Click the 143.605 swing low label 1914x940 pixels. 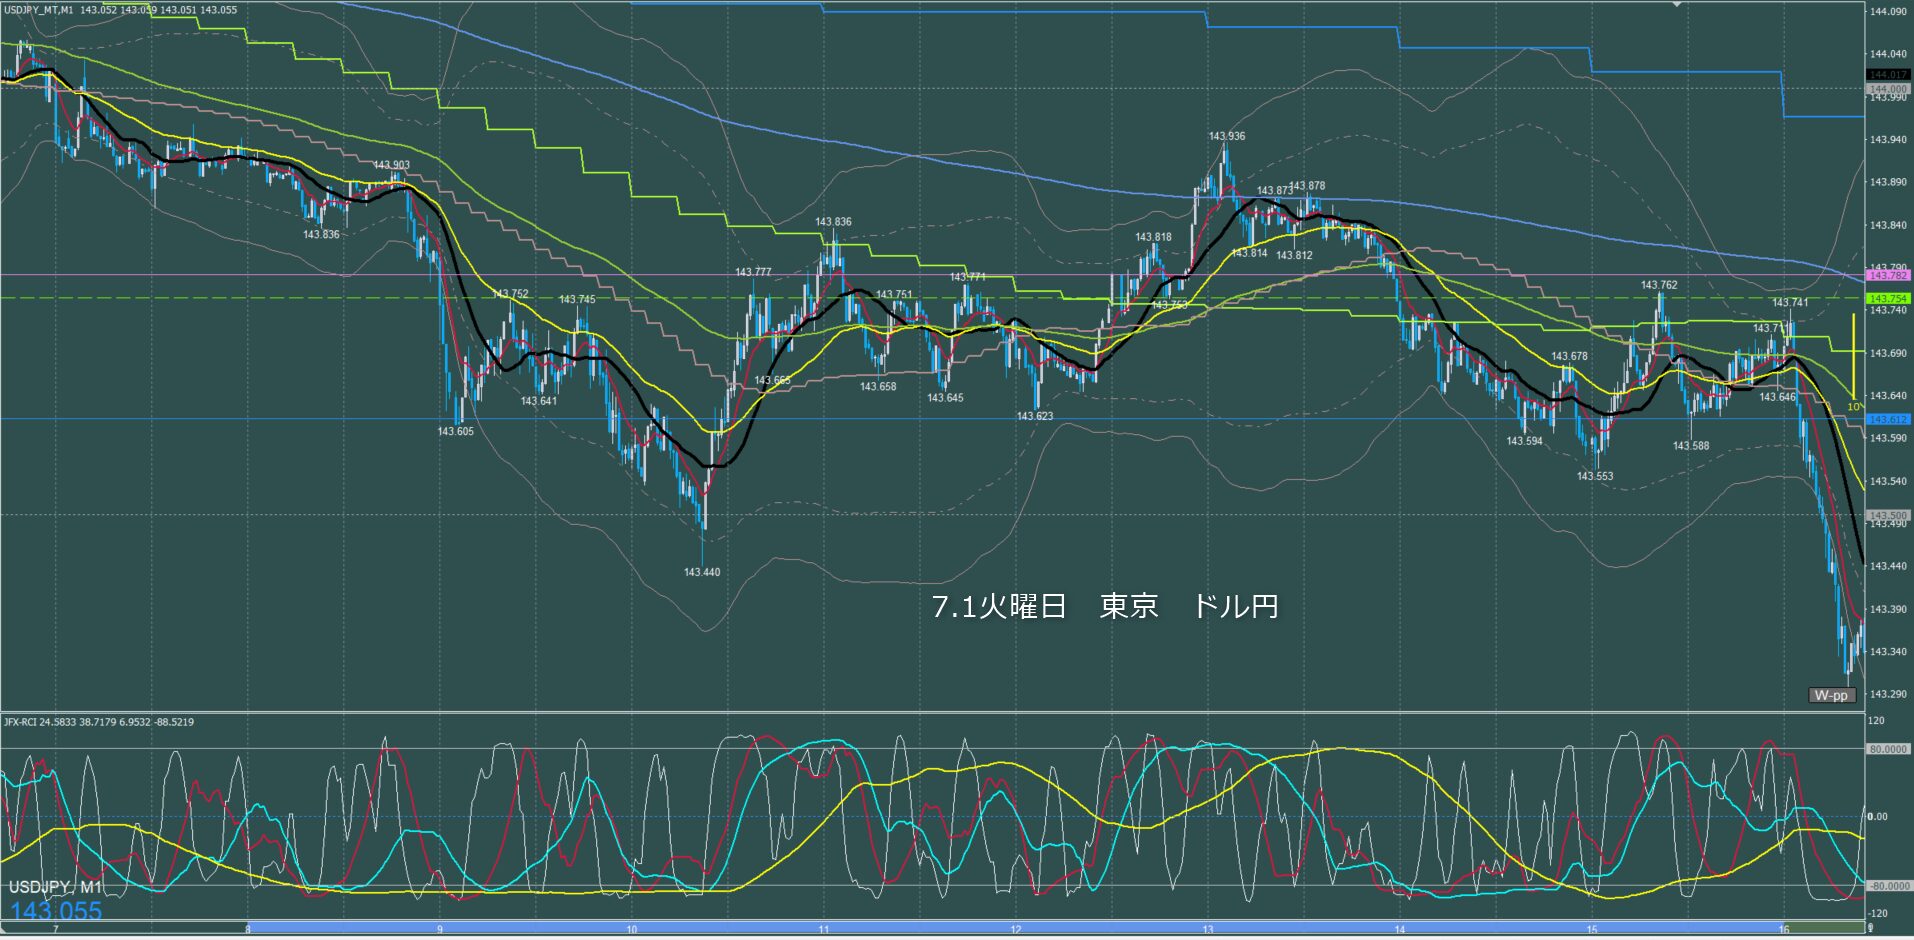pos(455,431)
